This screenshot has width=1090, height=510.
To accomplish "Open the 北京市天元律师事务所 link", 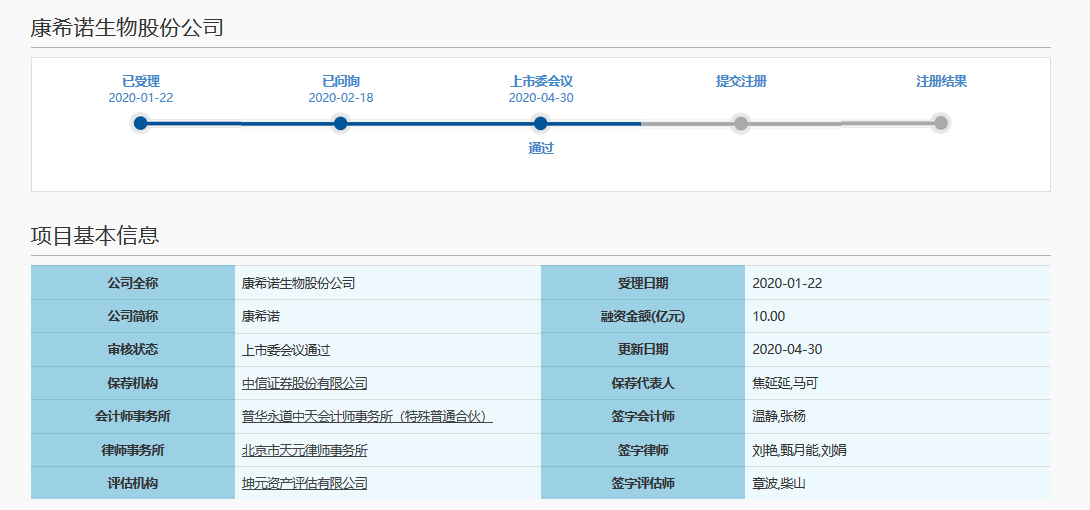I will 304,450.
